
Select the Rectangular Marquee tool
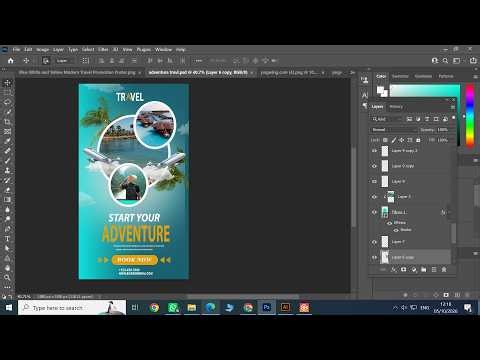(7, 92)
